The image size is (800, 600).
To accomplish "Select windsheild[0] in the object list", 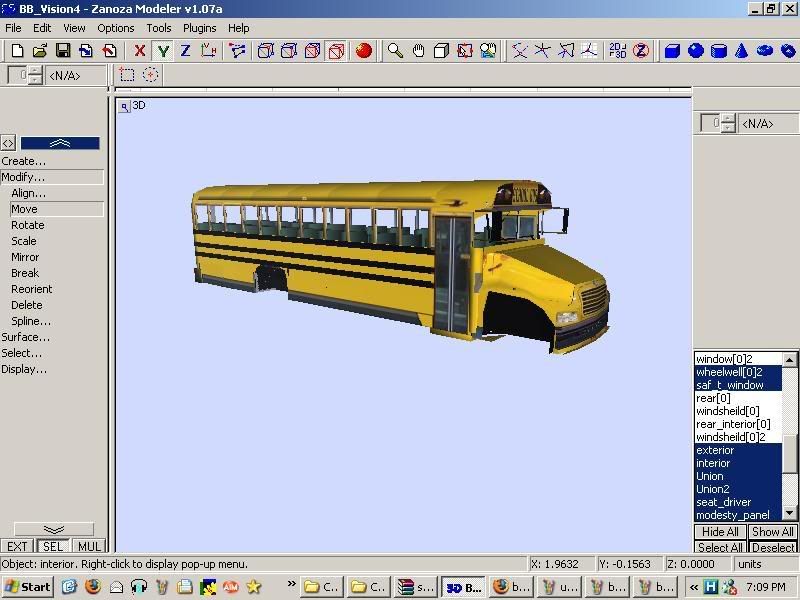I will [x=727, y=411].
